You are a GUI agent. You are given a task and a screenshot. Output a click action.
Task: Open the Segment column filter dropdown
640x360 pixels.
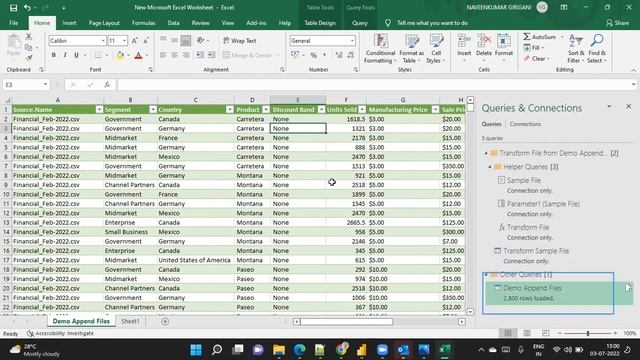(x=153, y=109)
